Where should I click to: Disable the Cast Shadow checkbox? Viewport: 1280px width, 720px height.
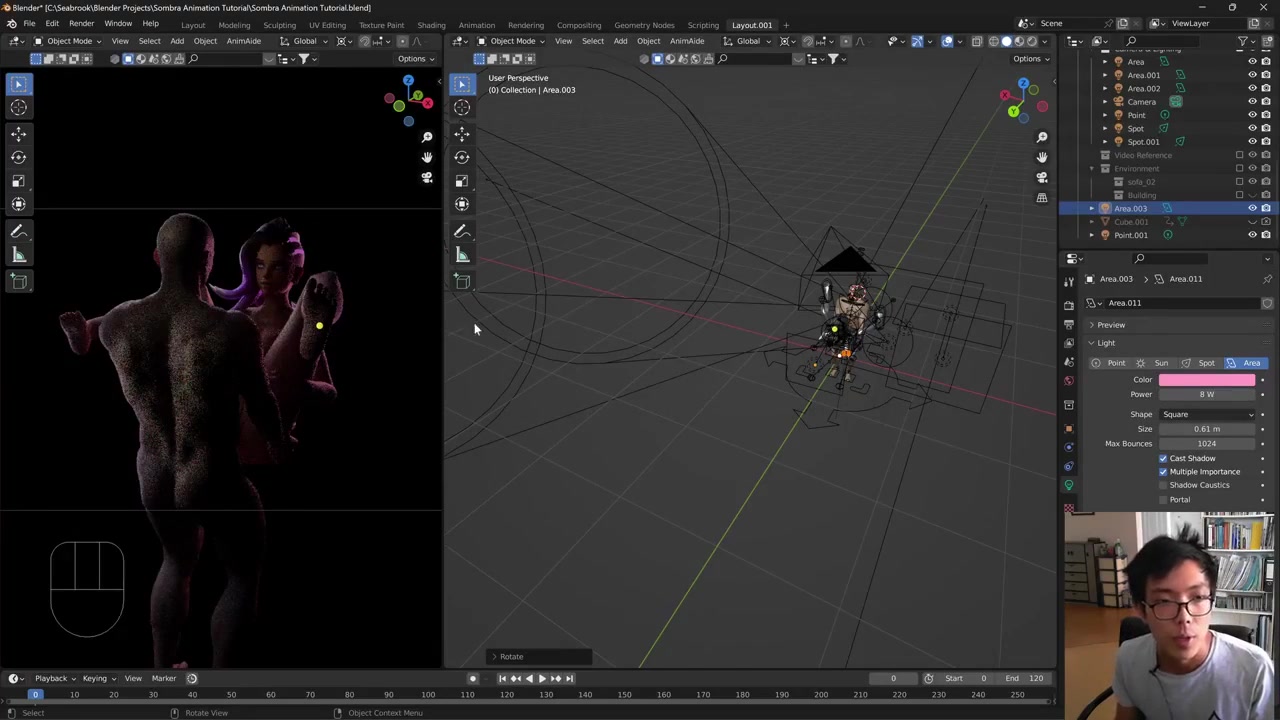click(1163, 458)
